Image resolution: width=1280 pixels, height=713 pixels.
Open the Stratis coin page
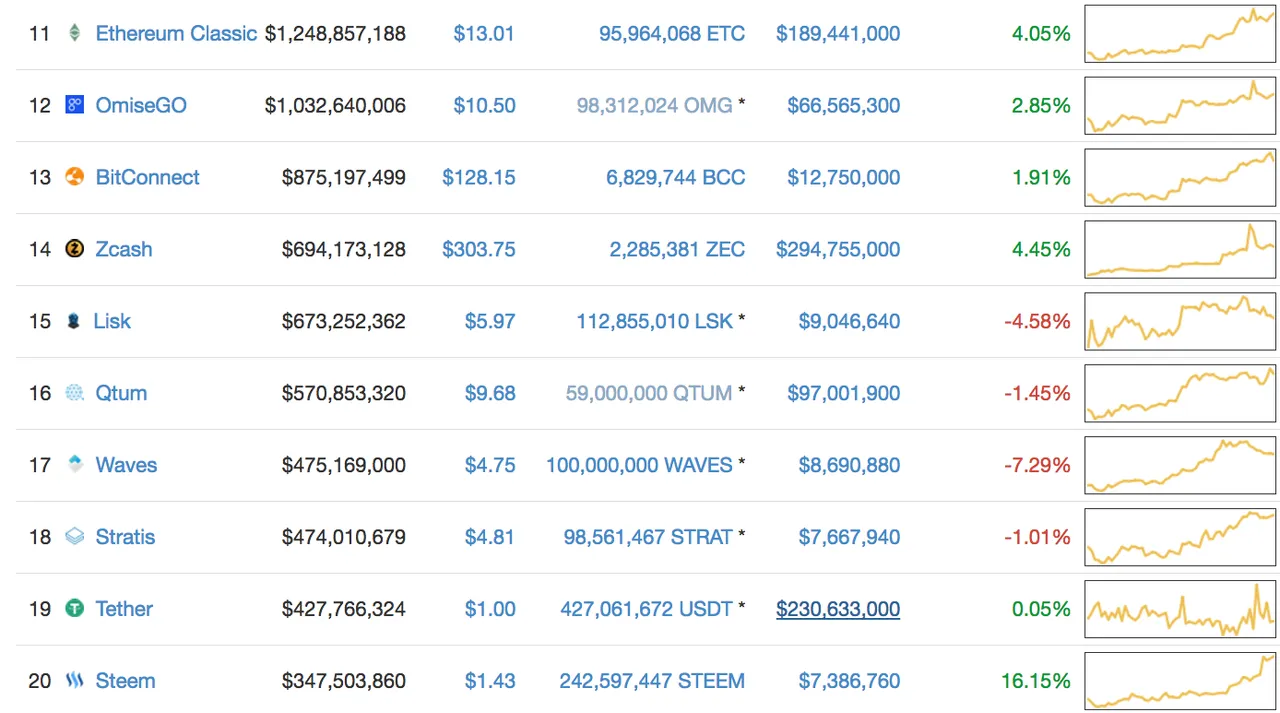[x=125, y=537]
